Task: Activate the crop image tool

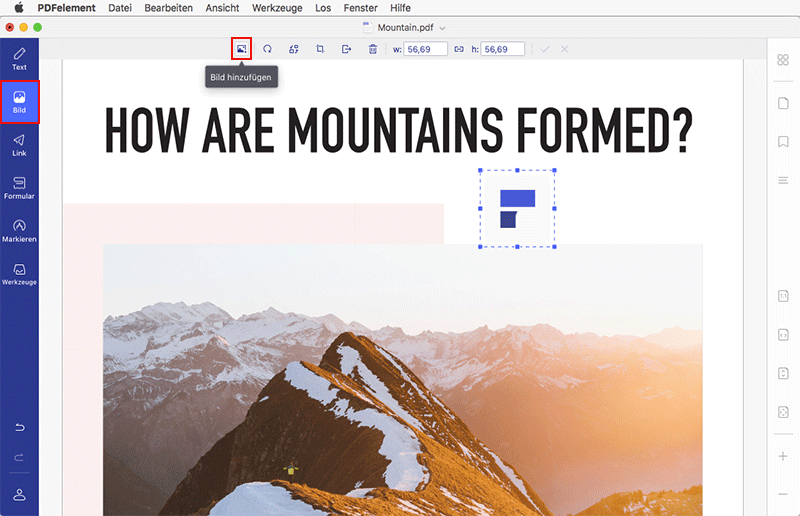Action: [x=320, y=49]
